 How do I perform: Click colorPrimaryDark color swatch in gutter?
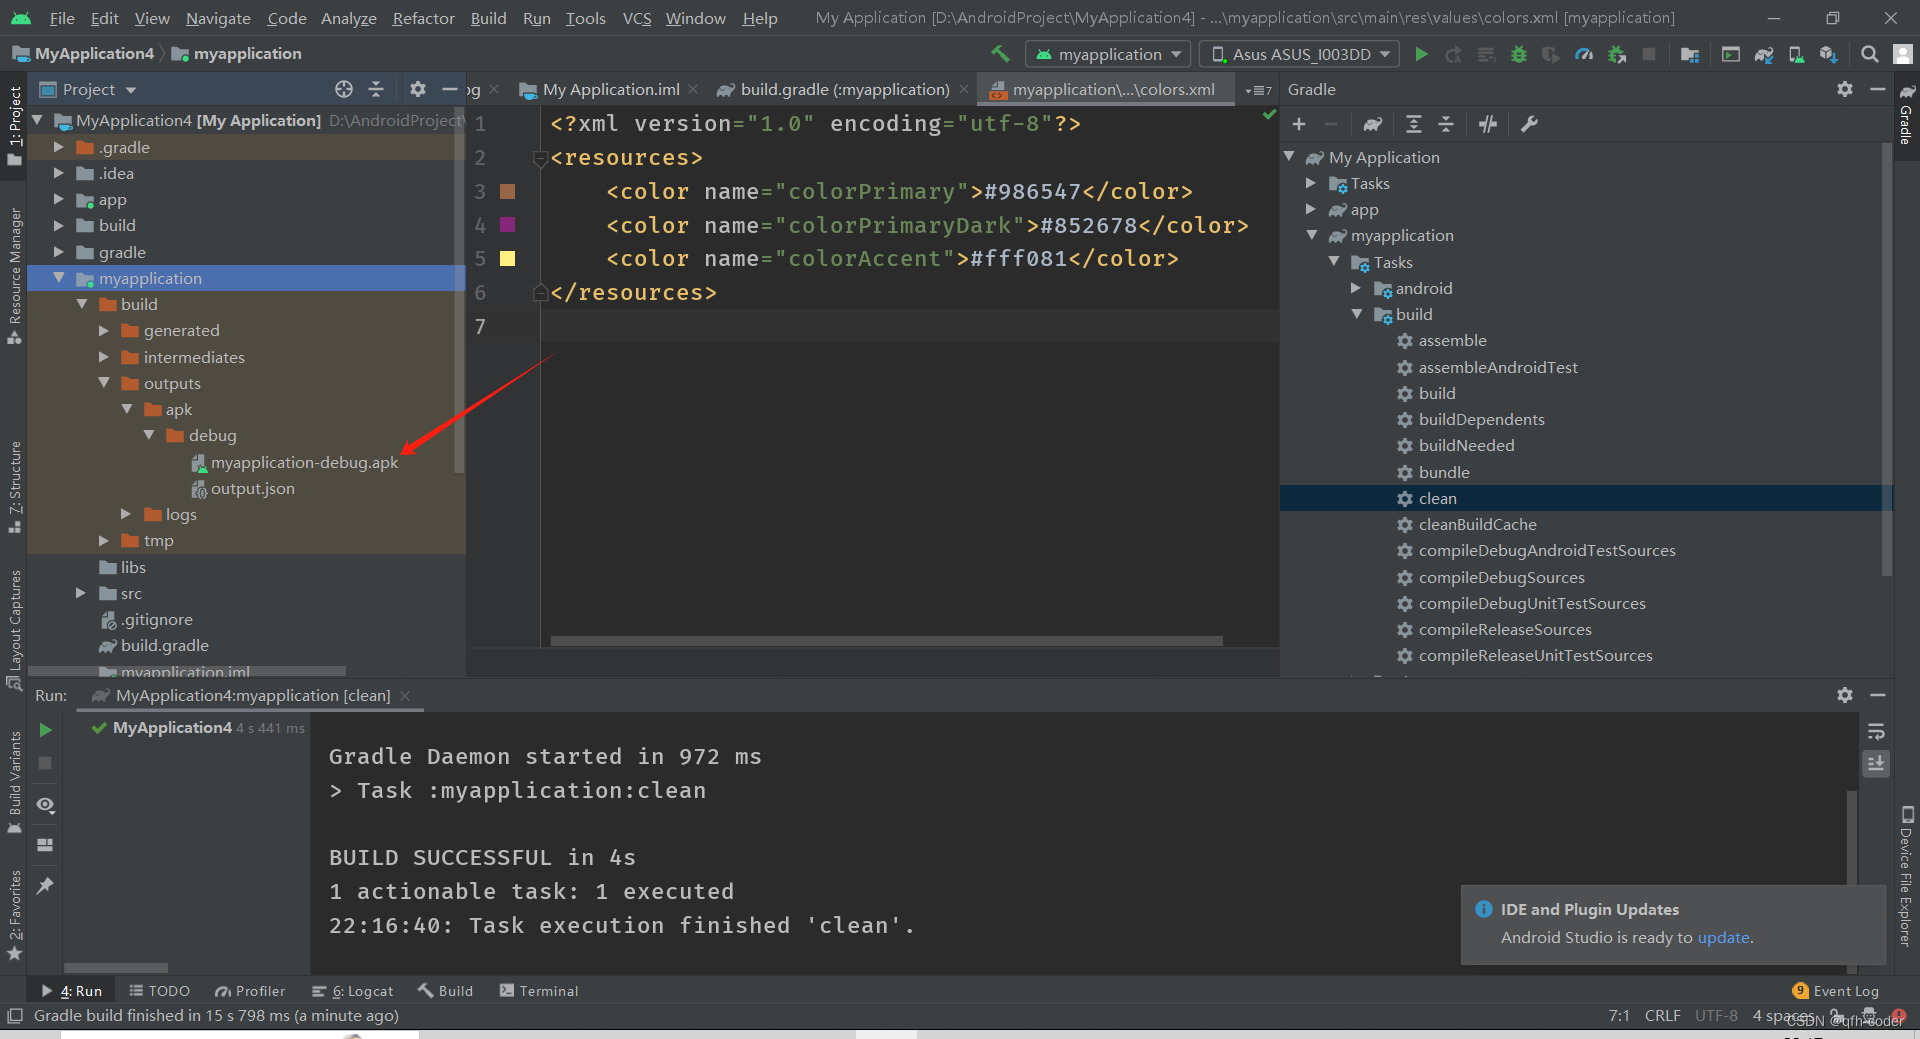point(508,225)
